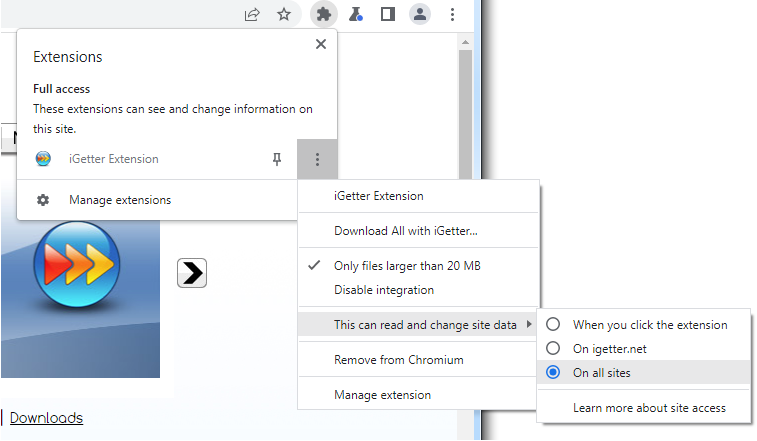Pin the iGetter Extension to toolbar
757x441 pixels.
coord(278,159)
